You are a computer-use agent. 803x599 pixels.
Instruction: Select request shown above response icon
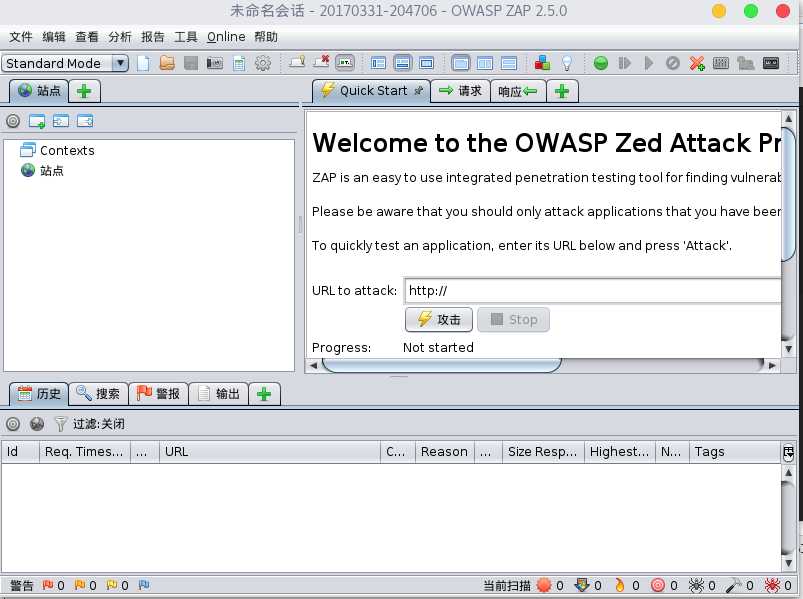(x=509, y=63)
